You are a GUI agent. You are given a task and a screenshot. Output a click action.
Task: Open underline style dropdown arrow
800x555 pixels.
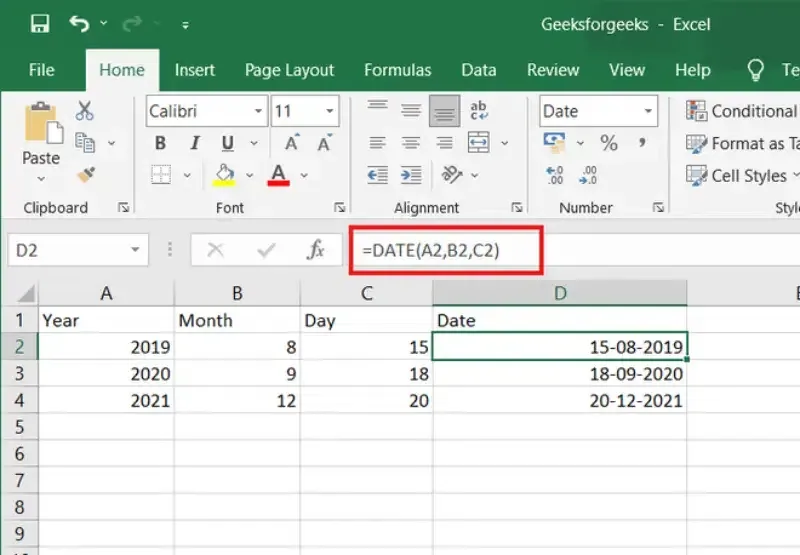point(254,143)
